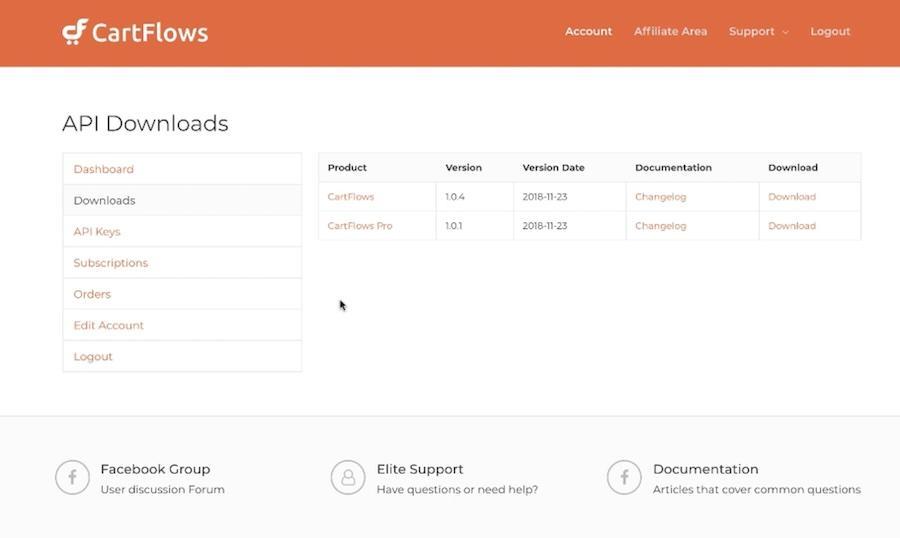This screenshot has height=538, width=900.
Task: View Changelog for CartFlows Pro 1.0.1
Action: (661, 226)
